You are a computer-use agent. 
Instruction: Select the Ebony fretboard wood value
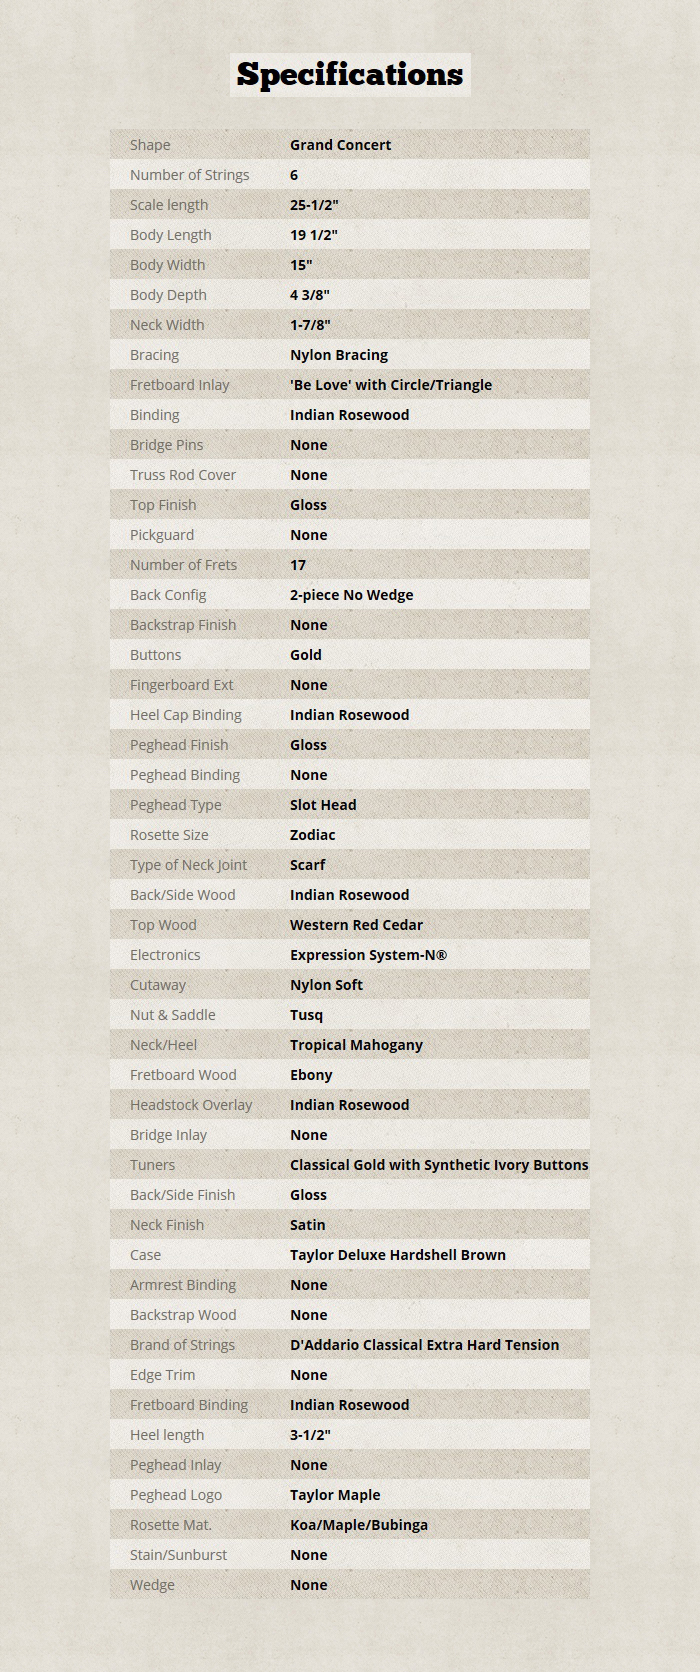[x=311, y=1075]
